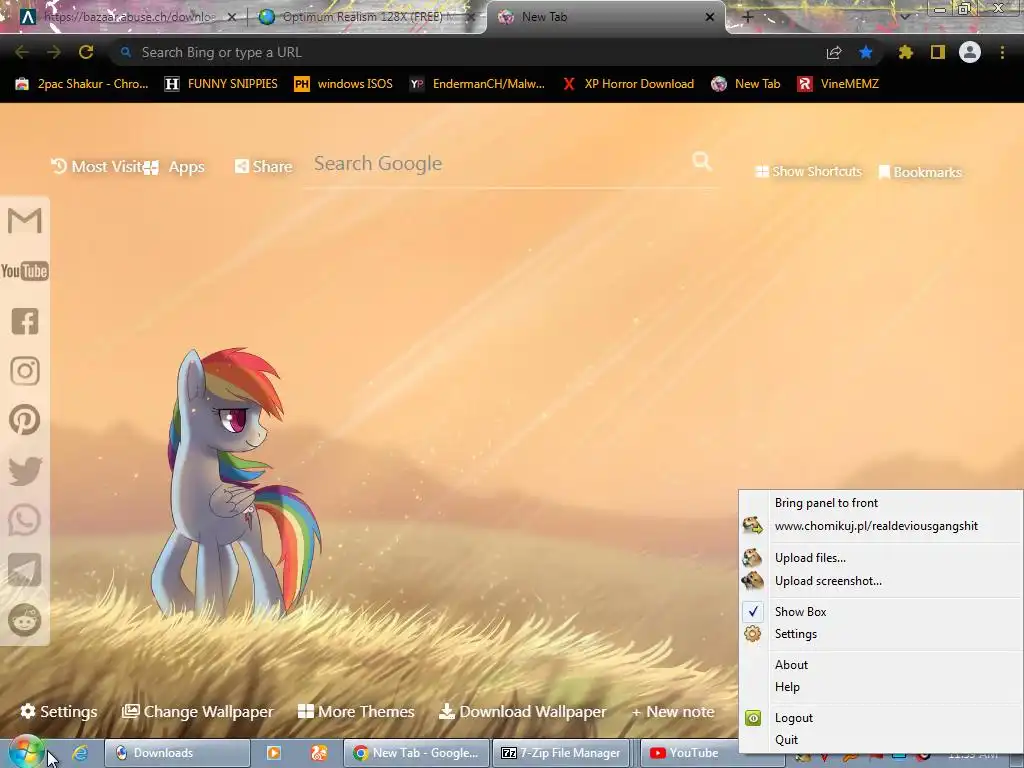
Task: Click the Windows Start orb
Action: [25, 751]
